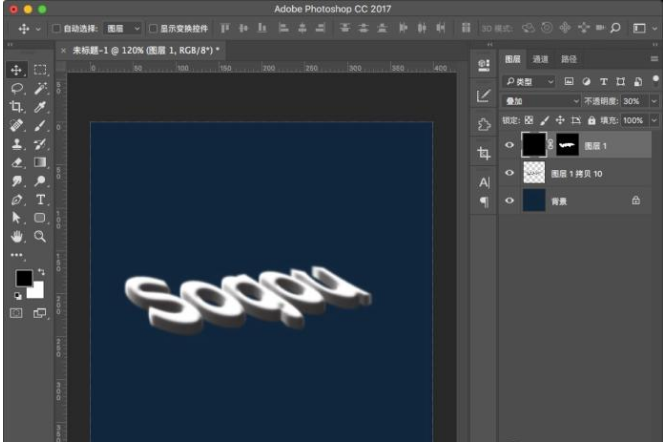Viewport: 664px width, 442px height.
Task: Hide the 背景 layer using its eye icon
Action: click(509, 200)
